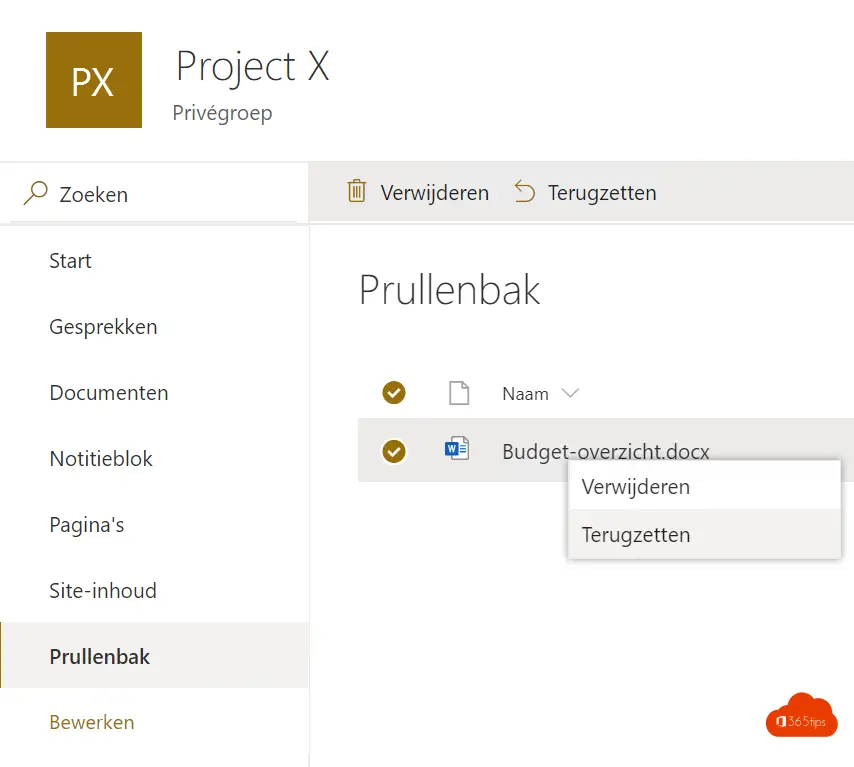This screenshot has width=854, height=767.
Task: Click the PX site logo tile
Action: coord(94,80)
